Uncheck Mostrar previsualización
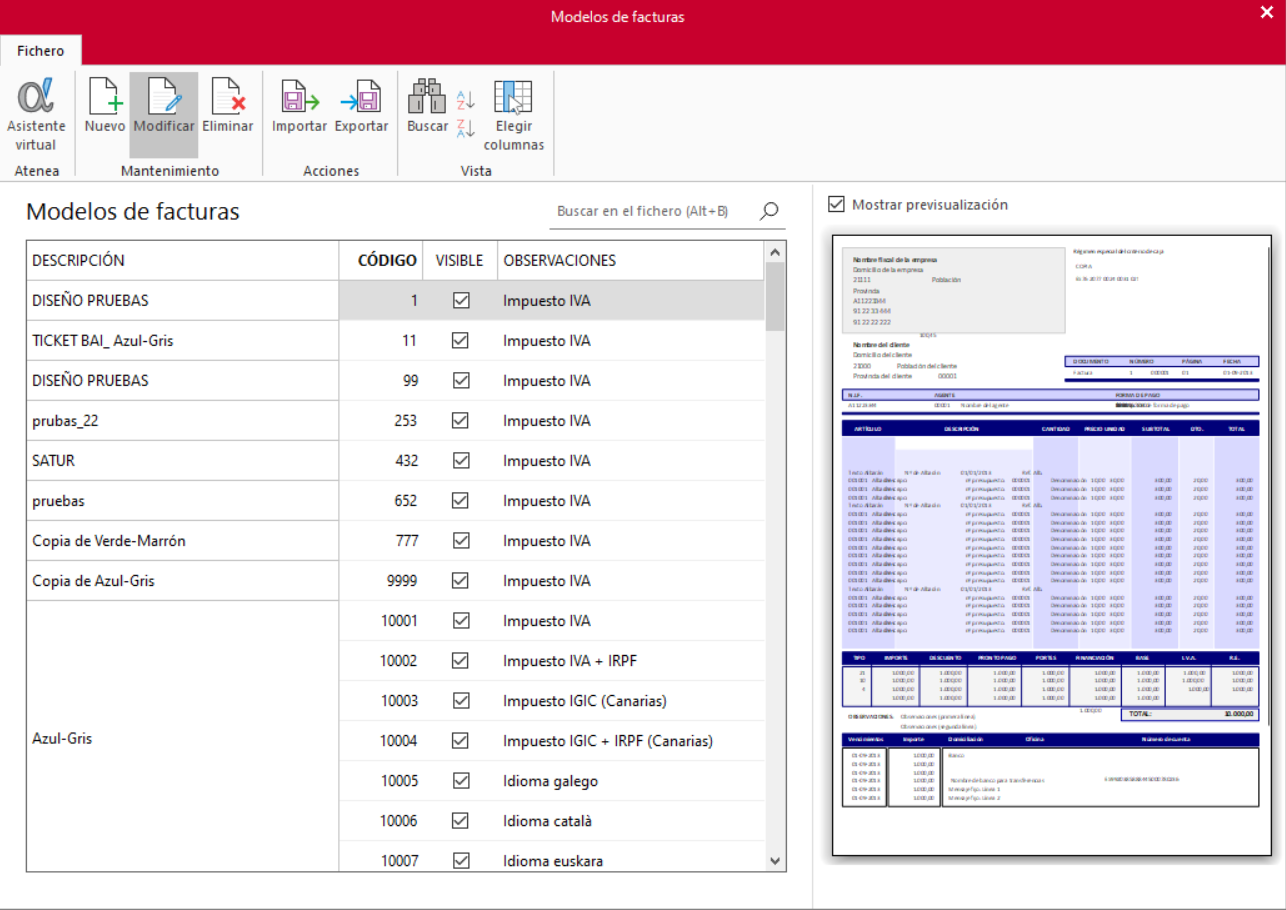 coord(837,205)
